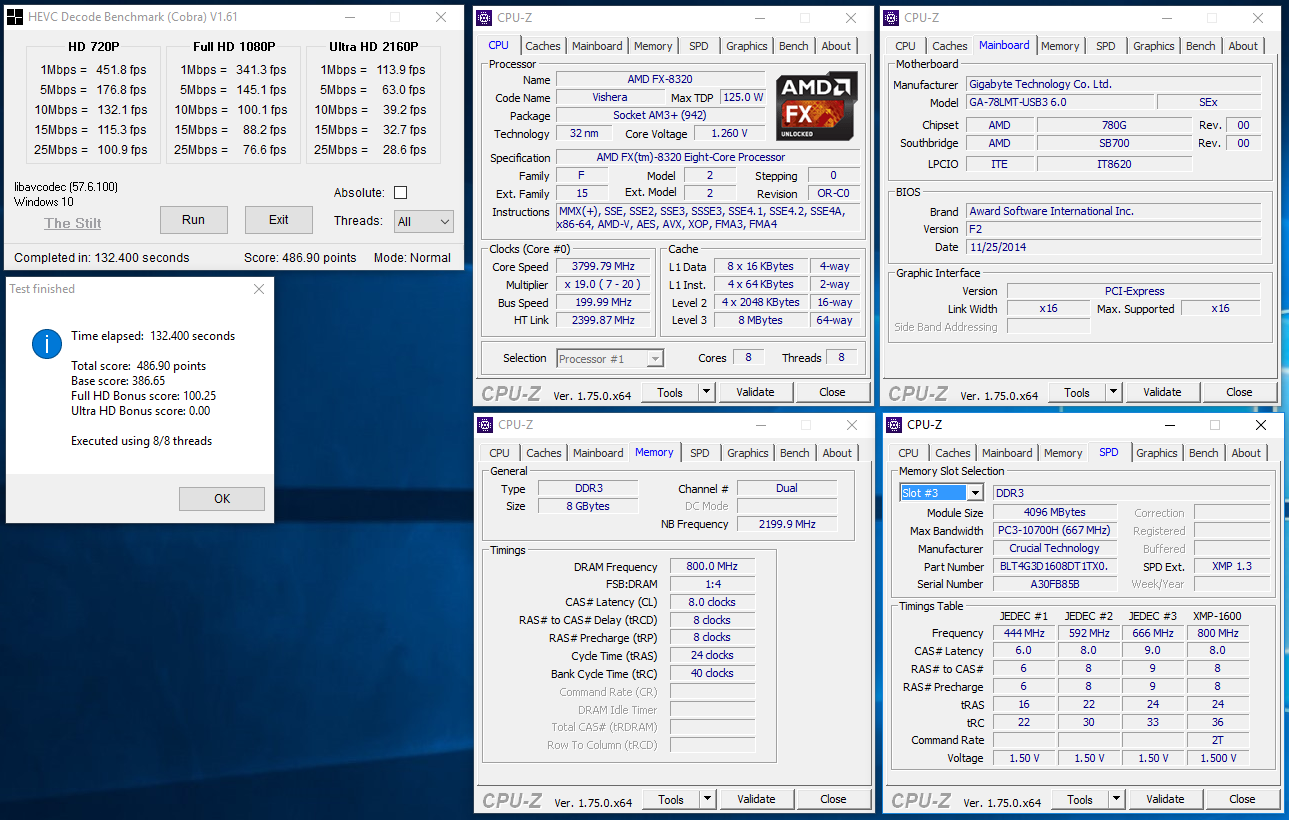Screen dimensions: 1289x820
Task: Click the Ultra HD 2160P 25Mbps result 28.6 fps
Action: point(403,150)
